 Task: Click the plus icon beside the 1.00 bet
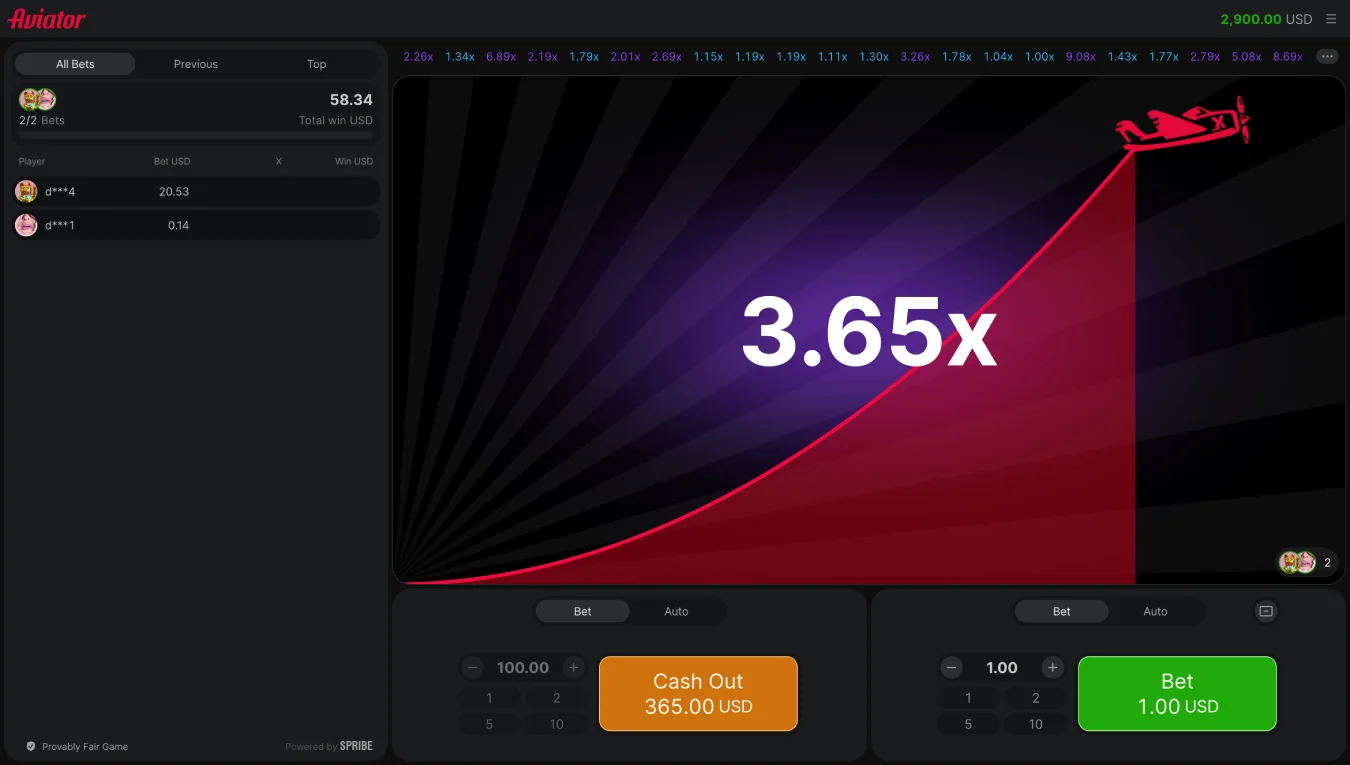click(x=1052, y=668)
